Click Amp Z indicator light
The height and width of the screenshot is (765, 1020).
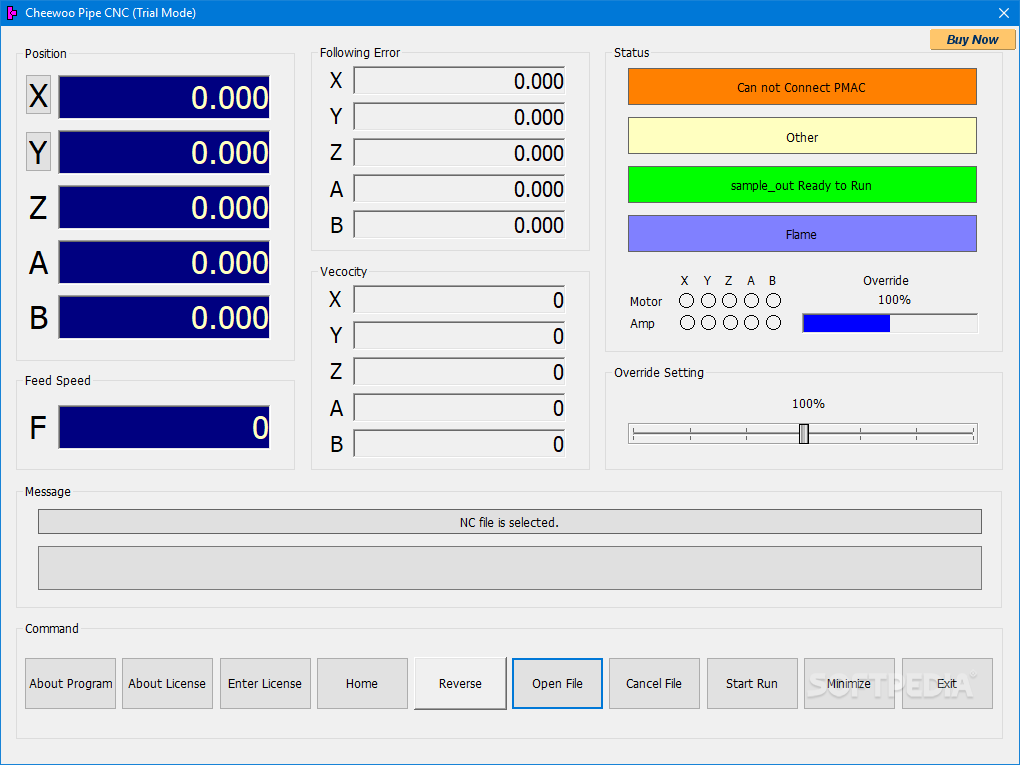click(x=730, y=323)
